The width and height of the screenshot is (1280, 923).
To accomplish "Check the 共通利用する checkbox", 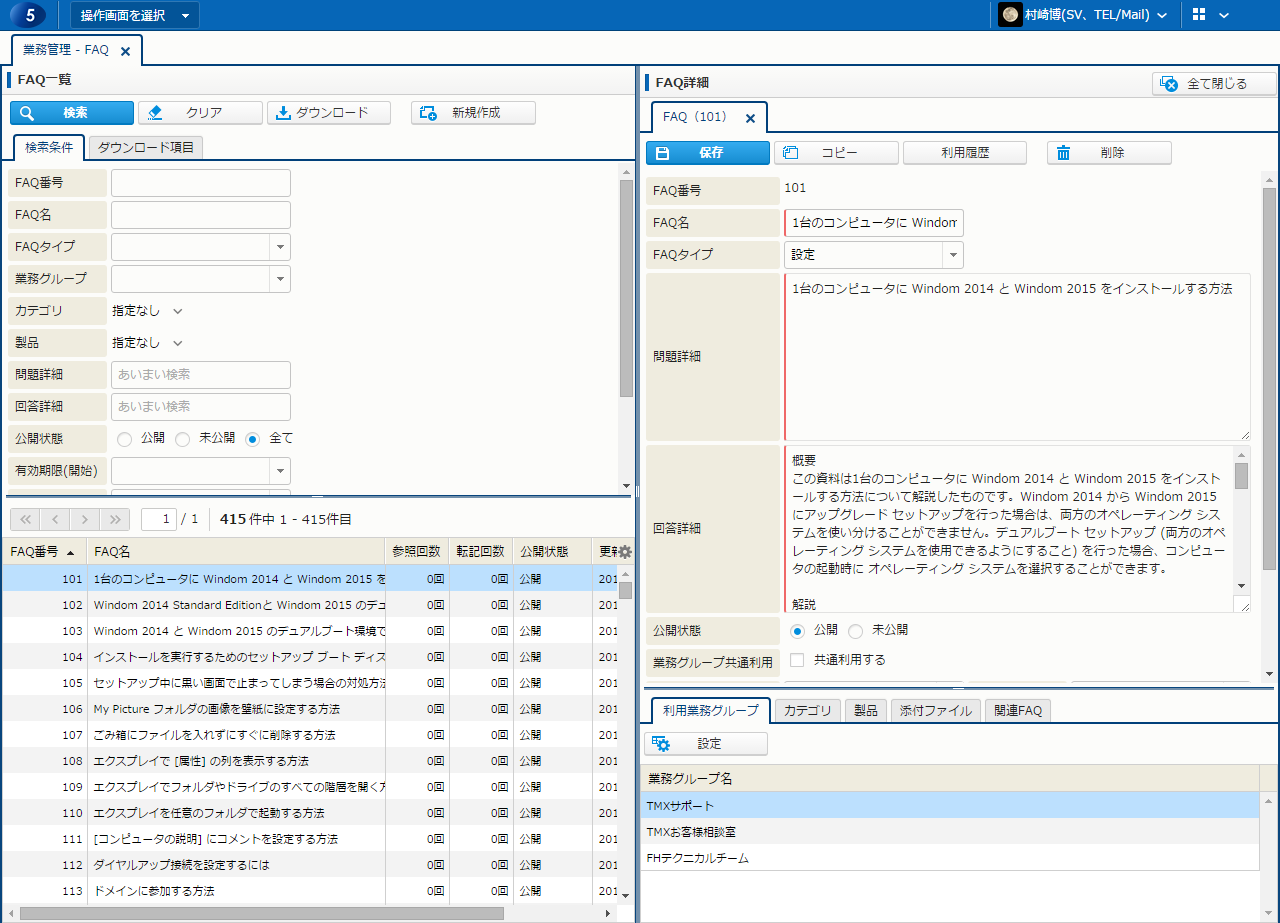I will [x=797, y=660].
